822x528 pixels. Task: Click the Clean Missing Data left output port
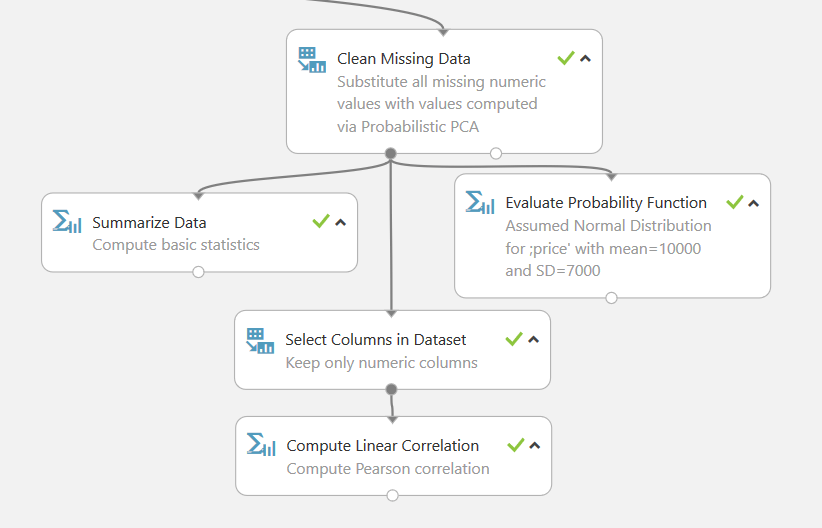tap(390, 153)
